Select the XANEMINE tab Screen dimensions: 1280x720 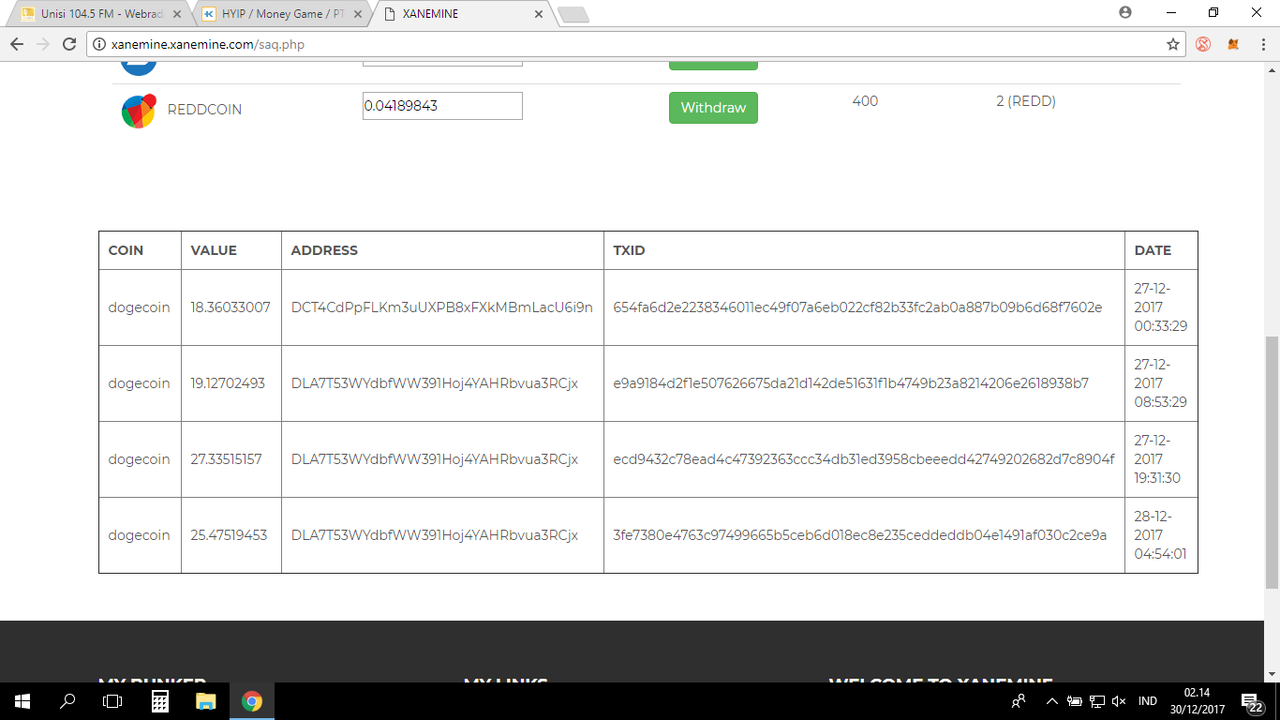(463, 14)
